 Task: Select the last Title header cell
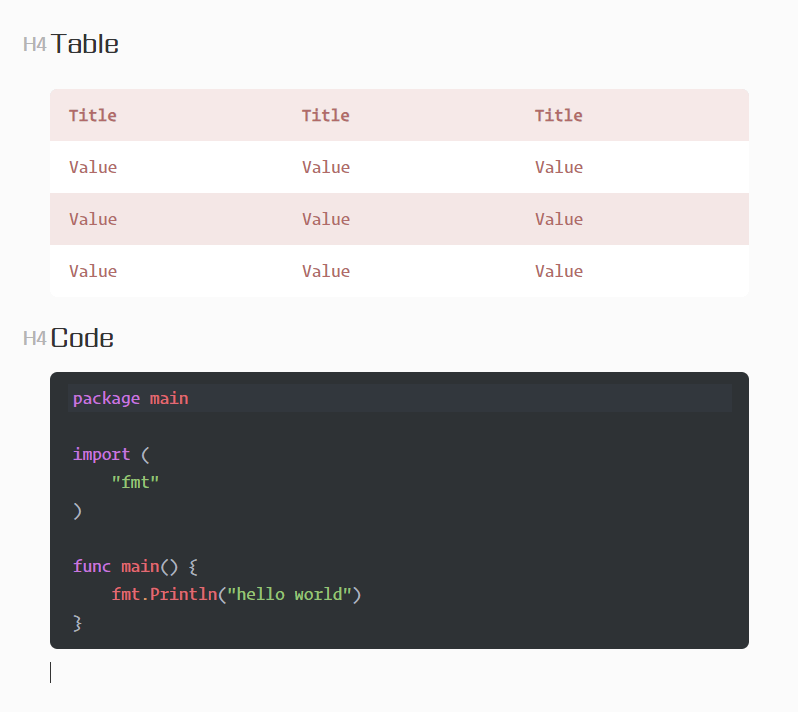pyautogui.click(x=632, y=116)
